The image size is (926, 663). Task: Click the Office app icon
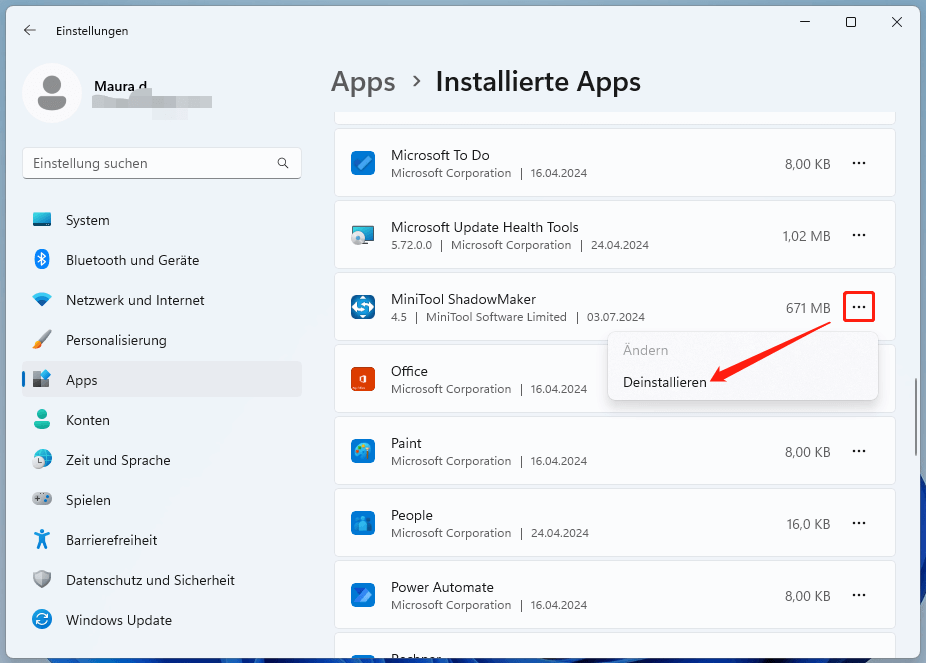363,379
